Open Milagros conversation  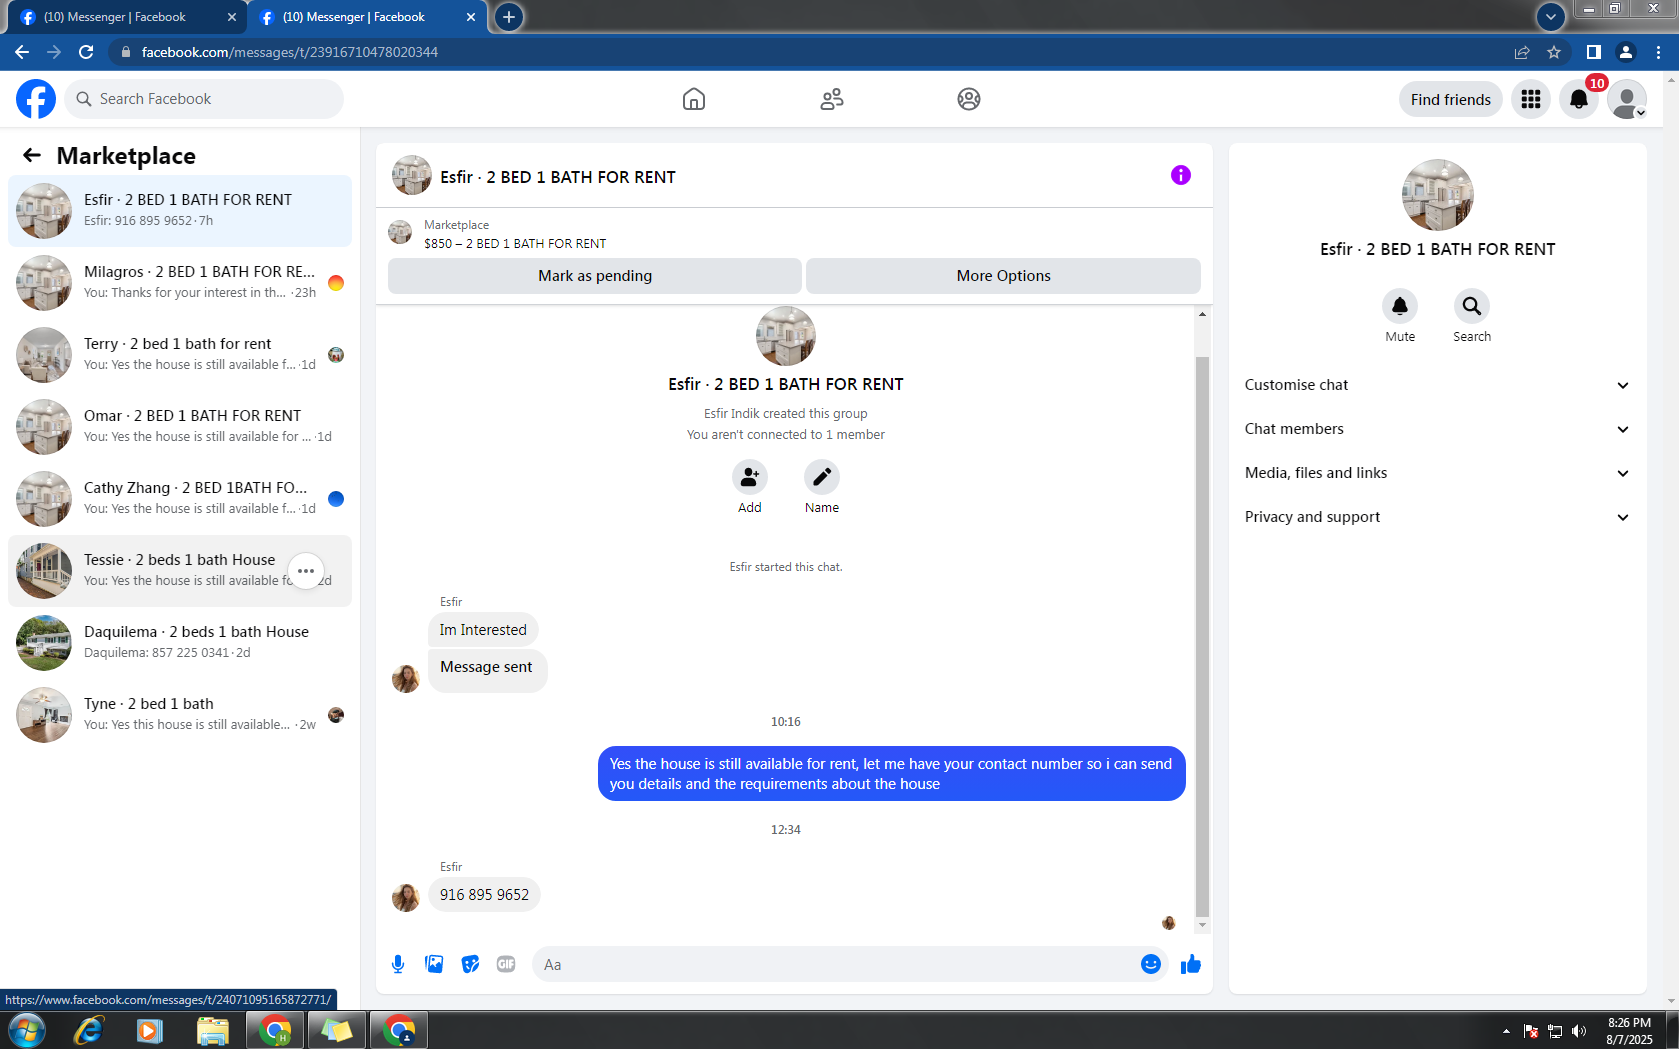point(180,283)
